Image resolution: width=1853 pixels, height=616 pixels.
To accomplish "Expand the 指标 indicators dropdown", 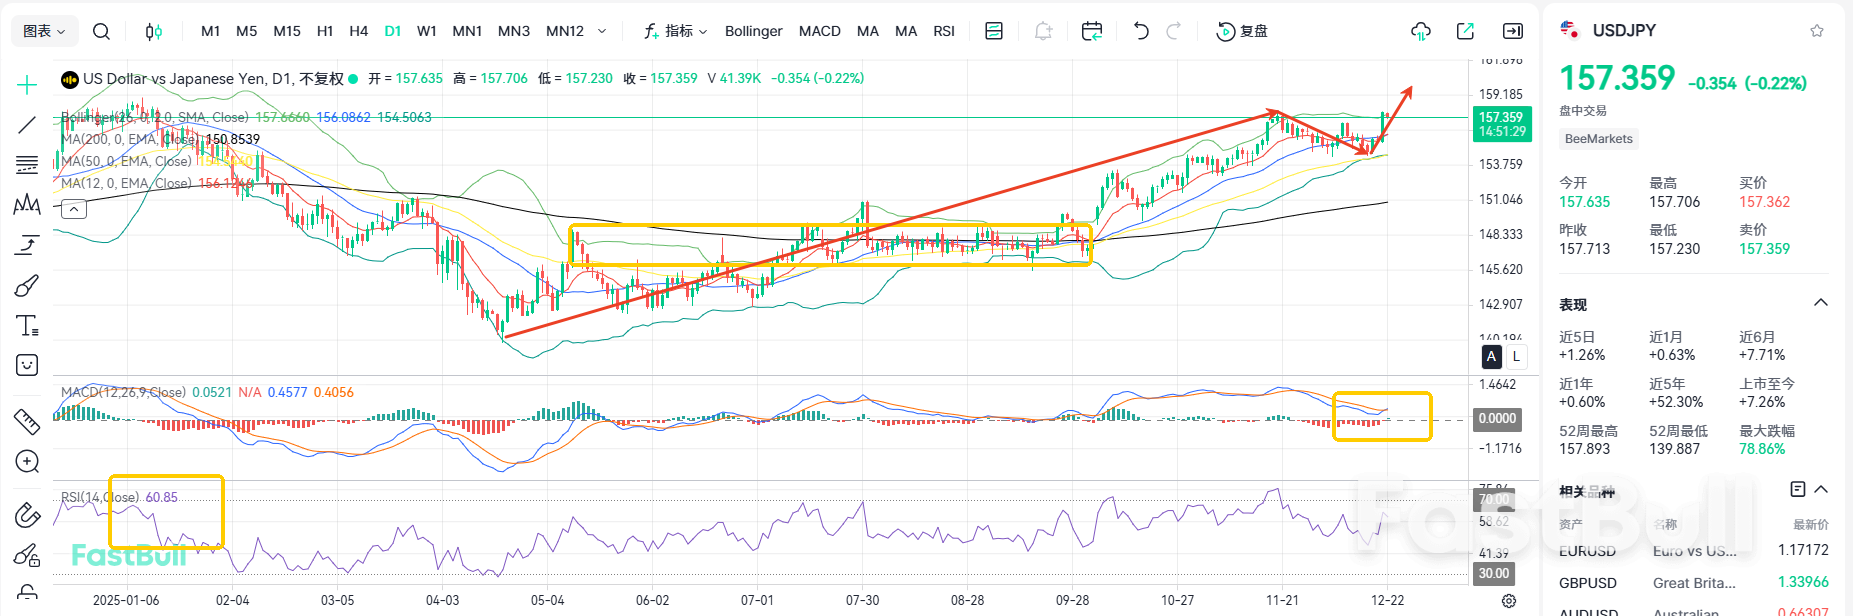I will tap(676, 31).
